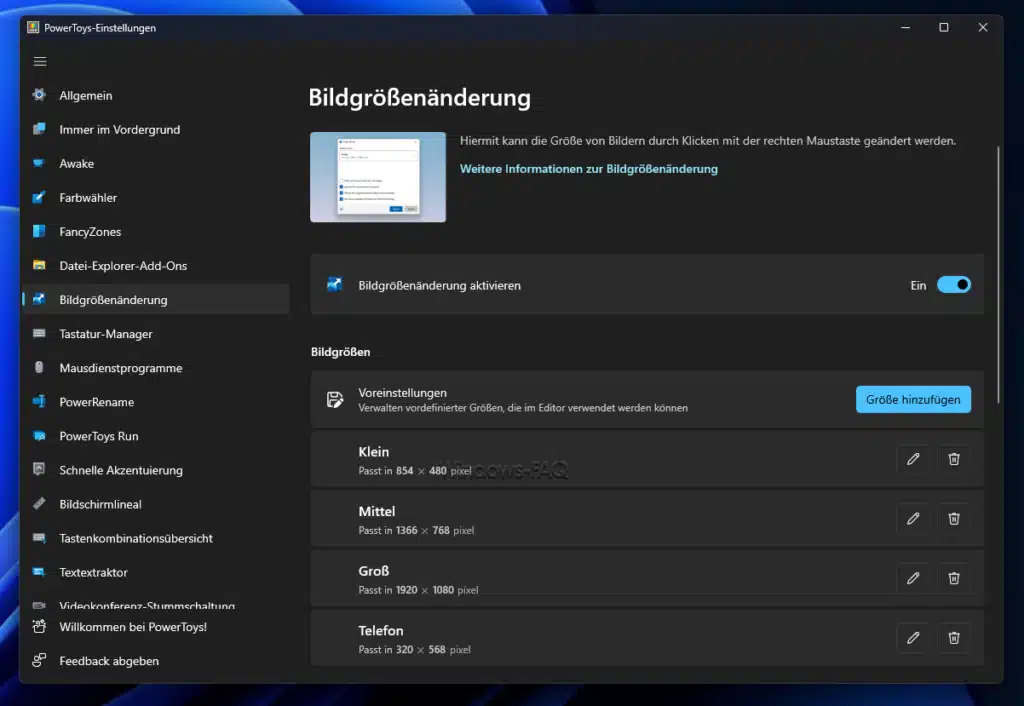Click the Schnelle Akzentuierung icon
The width and height of the screenshot is (1024, 706).
click(x=39, y=469)
